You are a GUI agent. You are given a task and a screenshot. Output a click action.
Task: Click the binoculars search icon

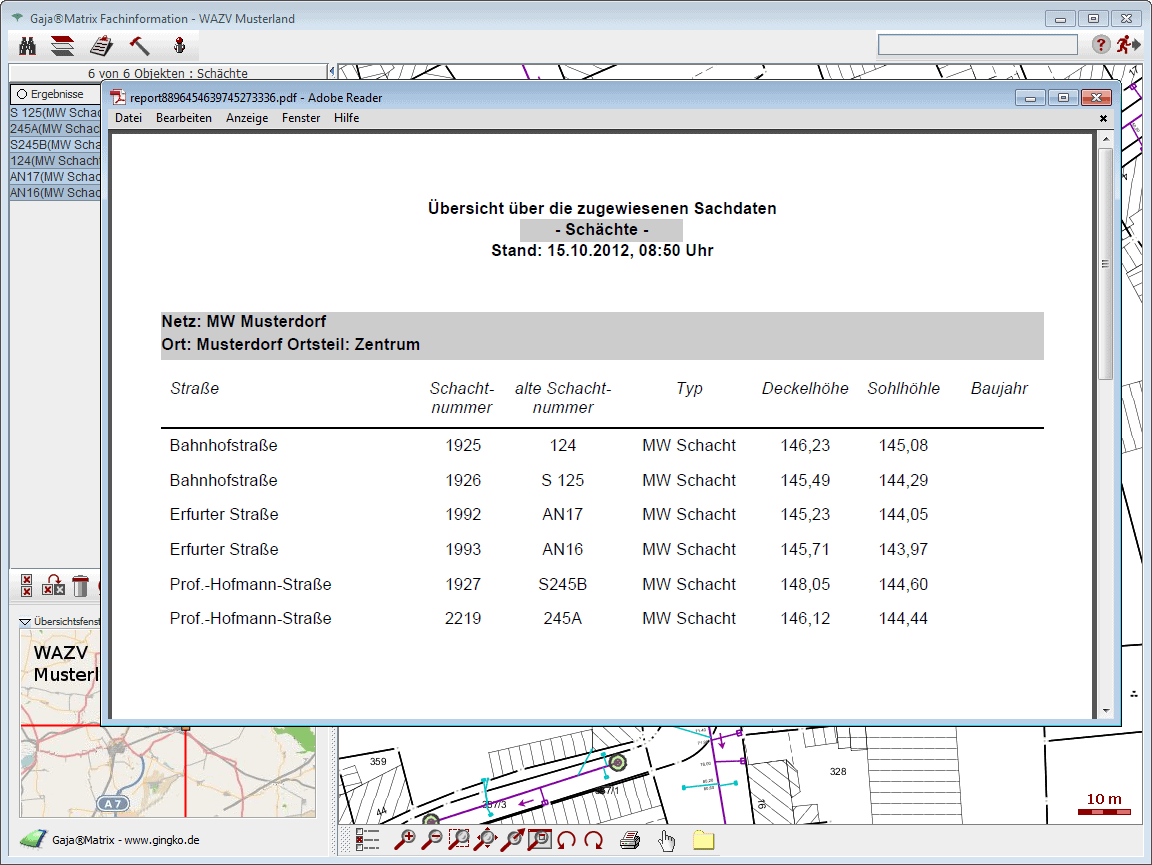point(27,45)
